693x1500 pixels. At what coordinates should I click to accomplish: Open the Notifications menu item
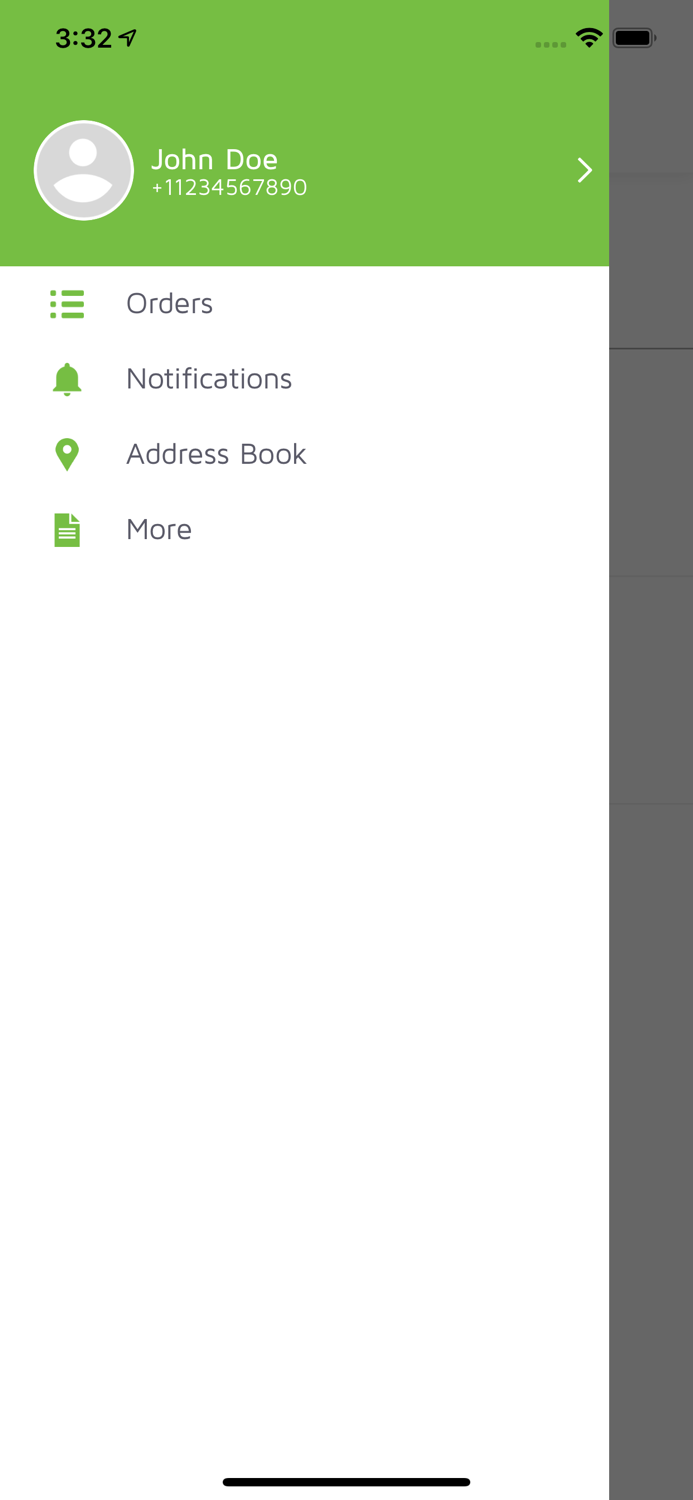[304, 379]
